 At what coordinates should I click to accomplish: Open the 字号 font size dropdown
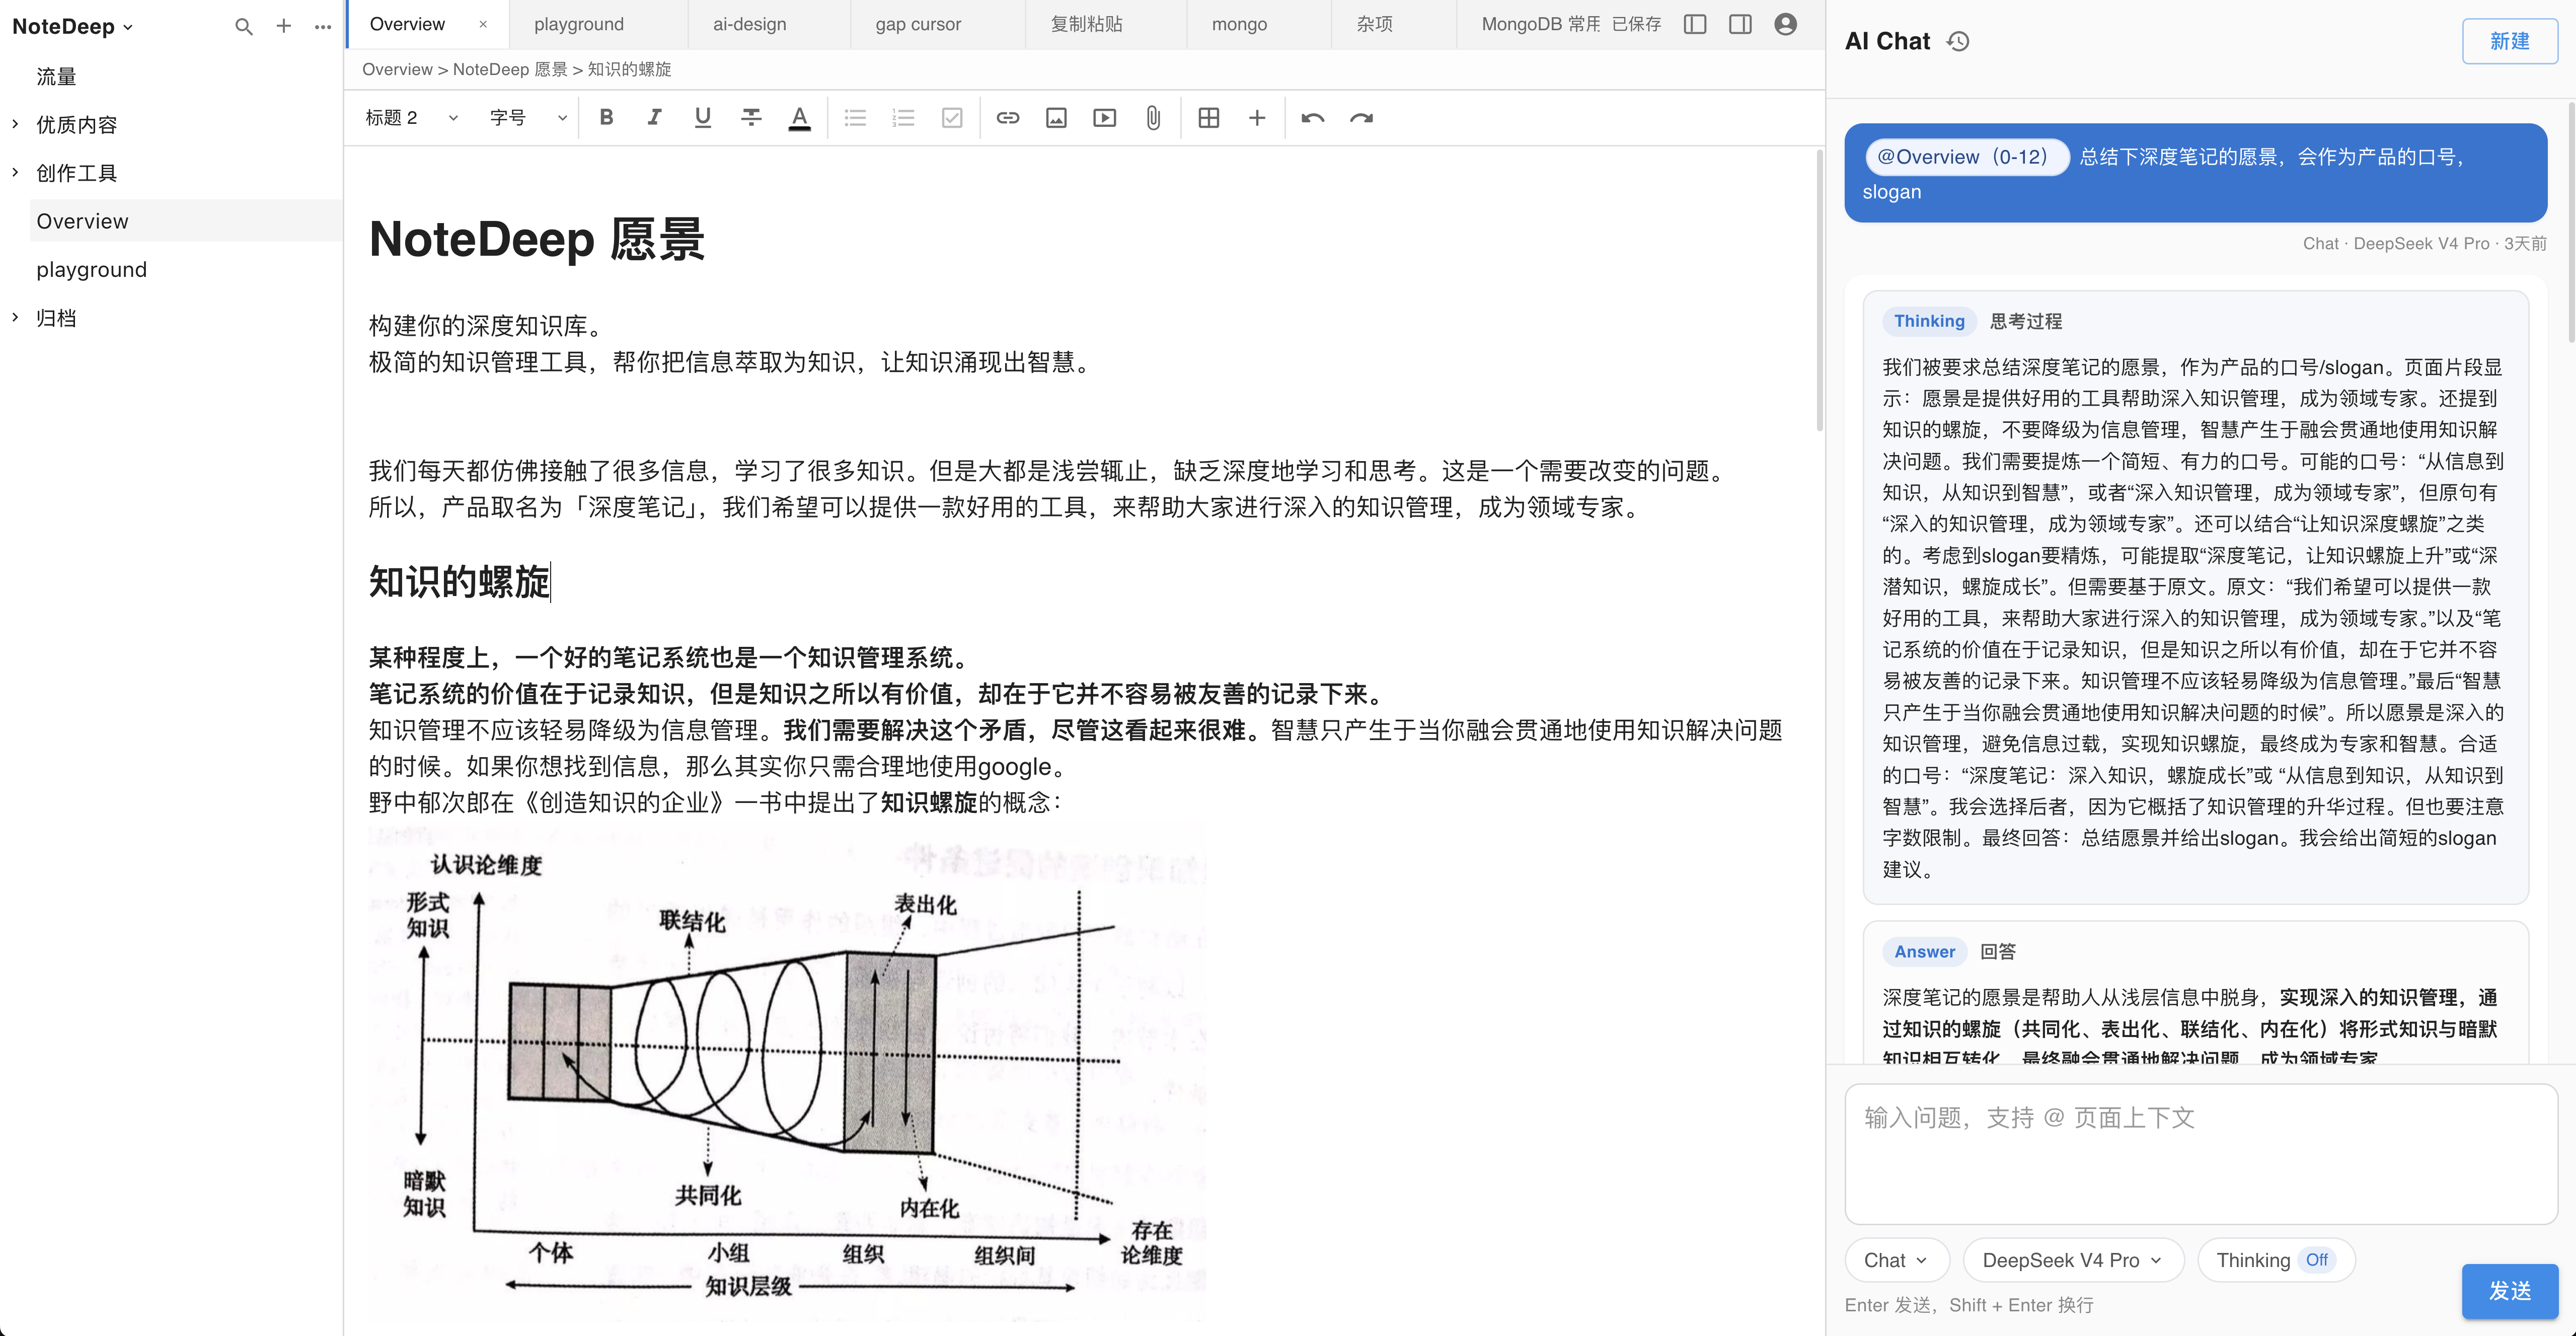point(528,118)
